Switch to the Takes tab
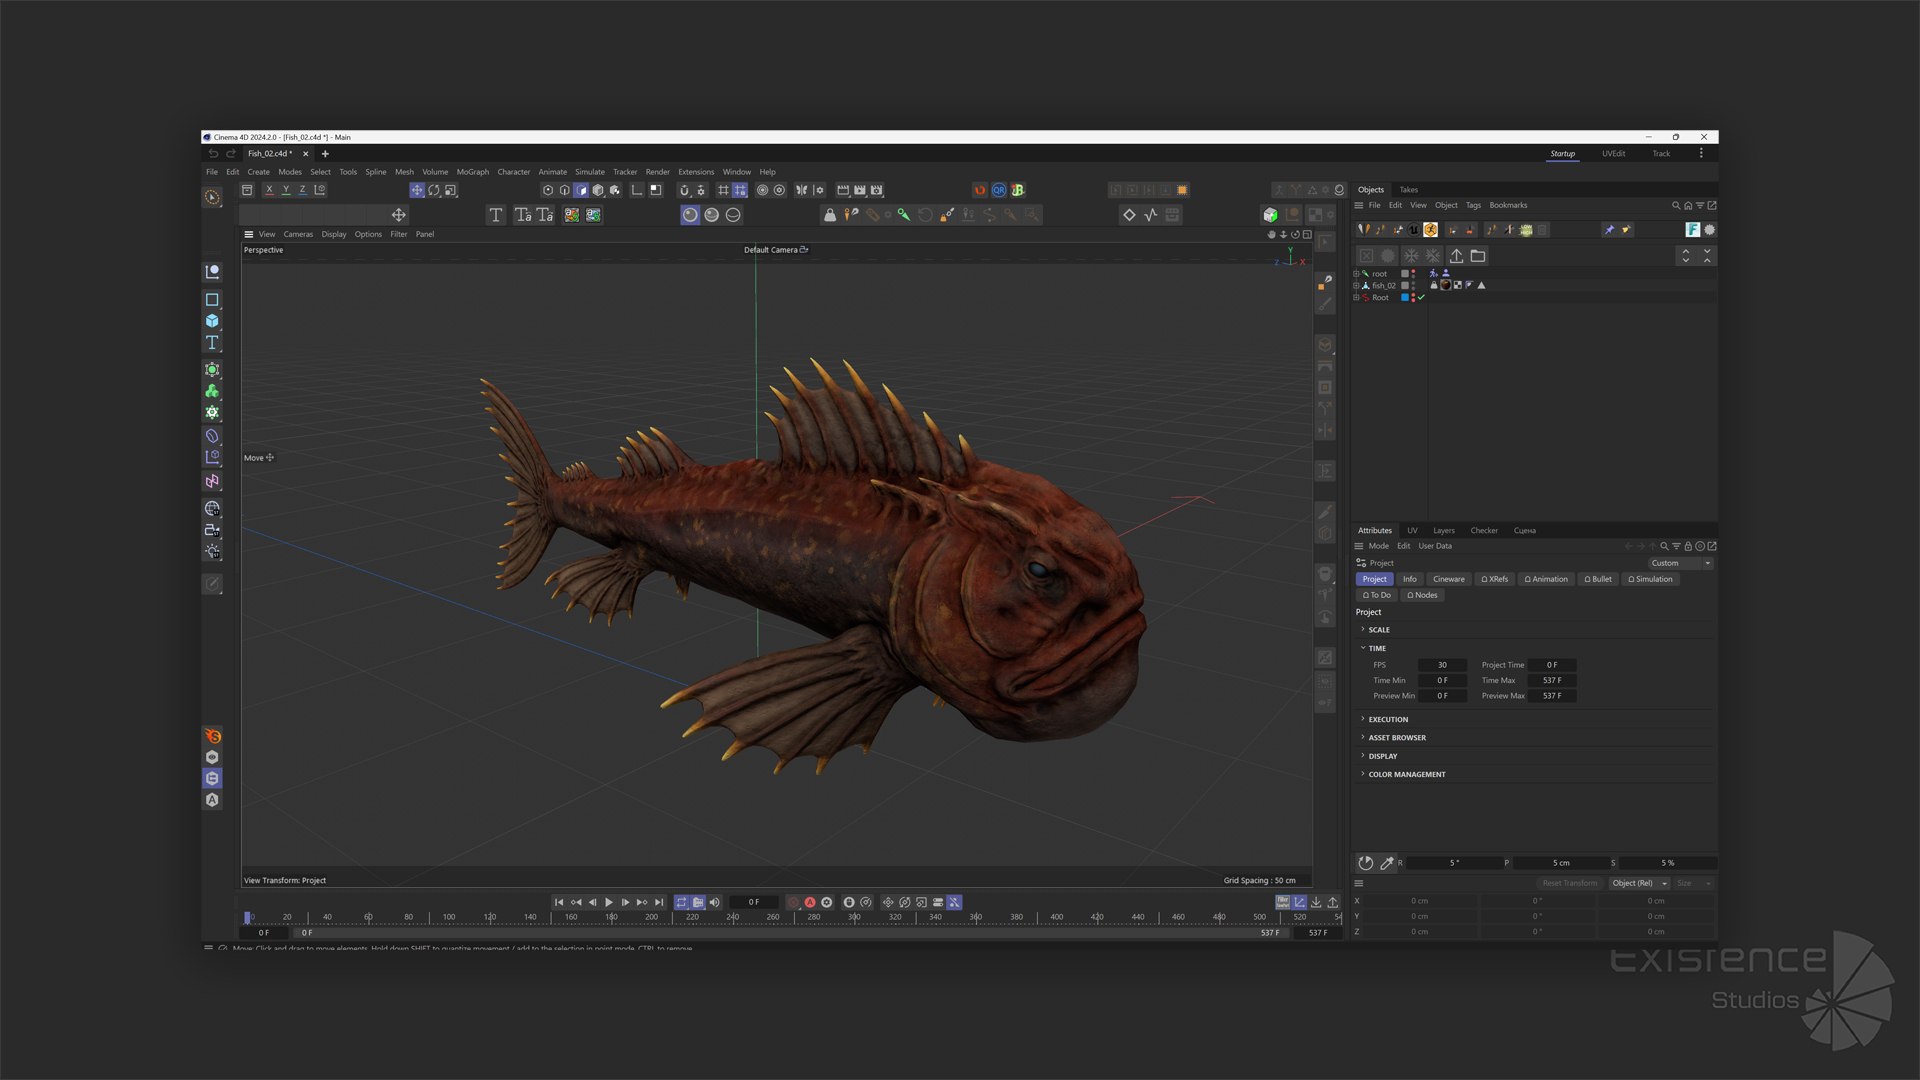This screenshot has height=1080, width=1920. click(x=1408, y=190)
